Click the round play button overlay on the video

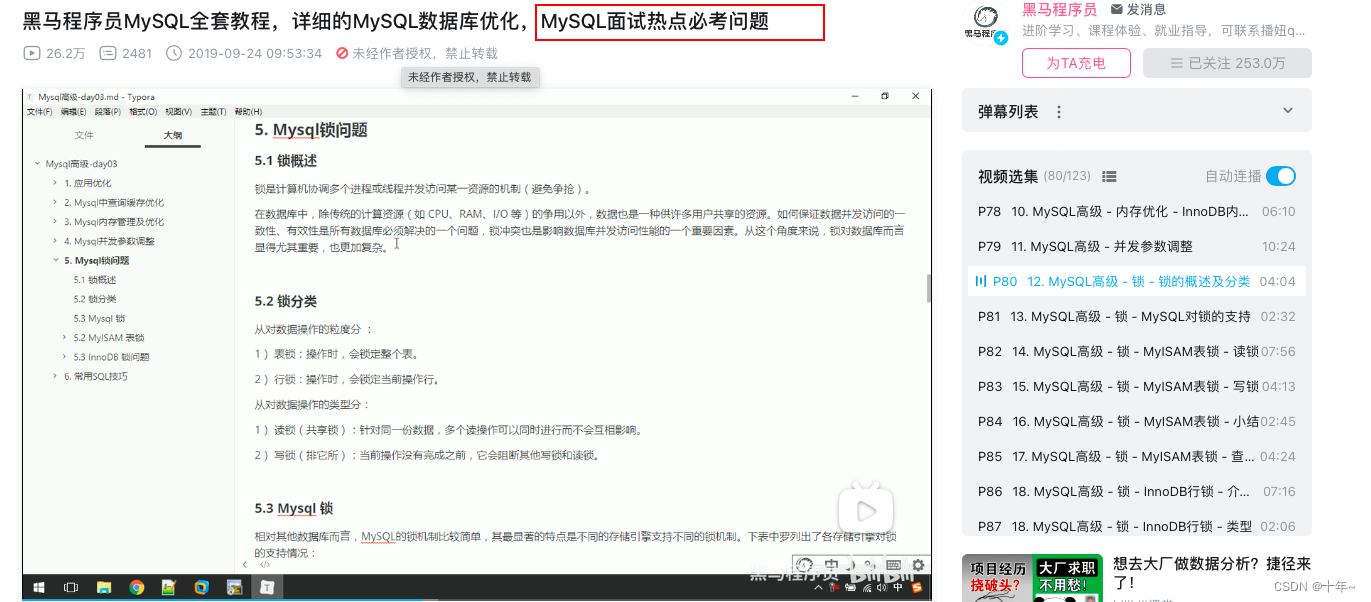click(865, 510)
